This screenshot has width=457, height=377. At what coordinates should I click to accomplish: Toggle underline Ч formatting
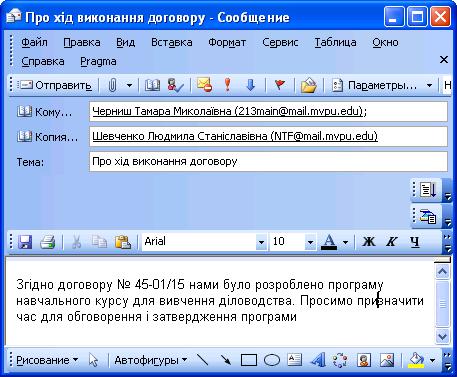click(x=415, y=242)
